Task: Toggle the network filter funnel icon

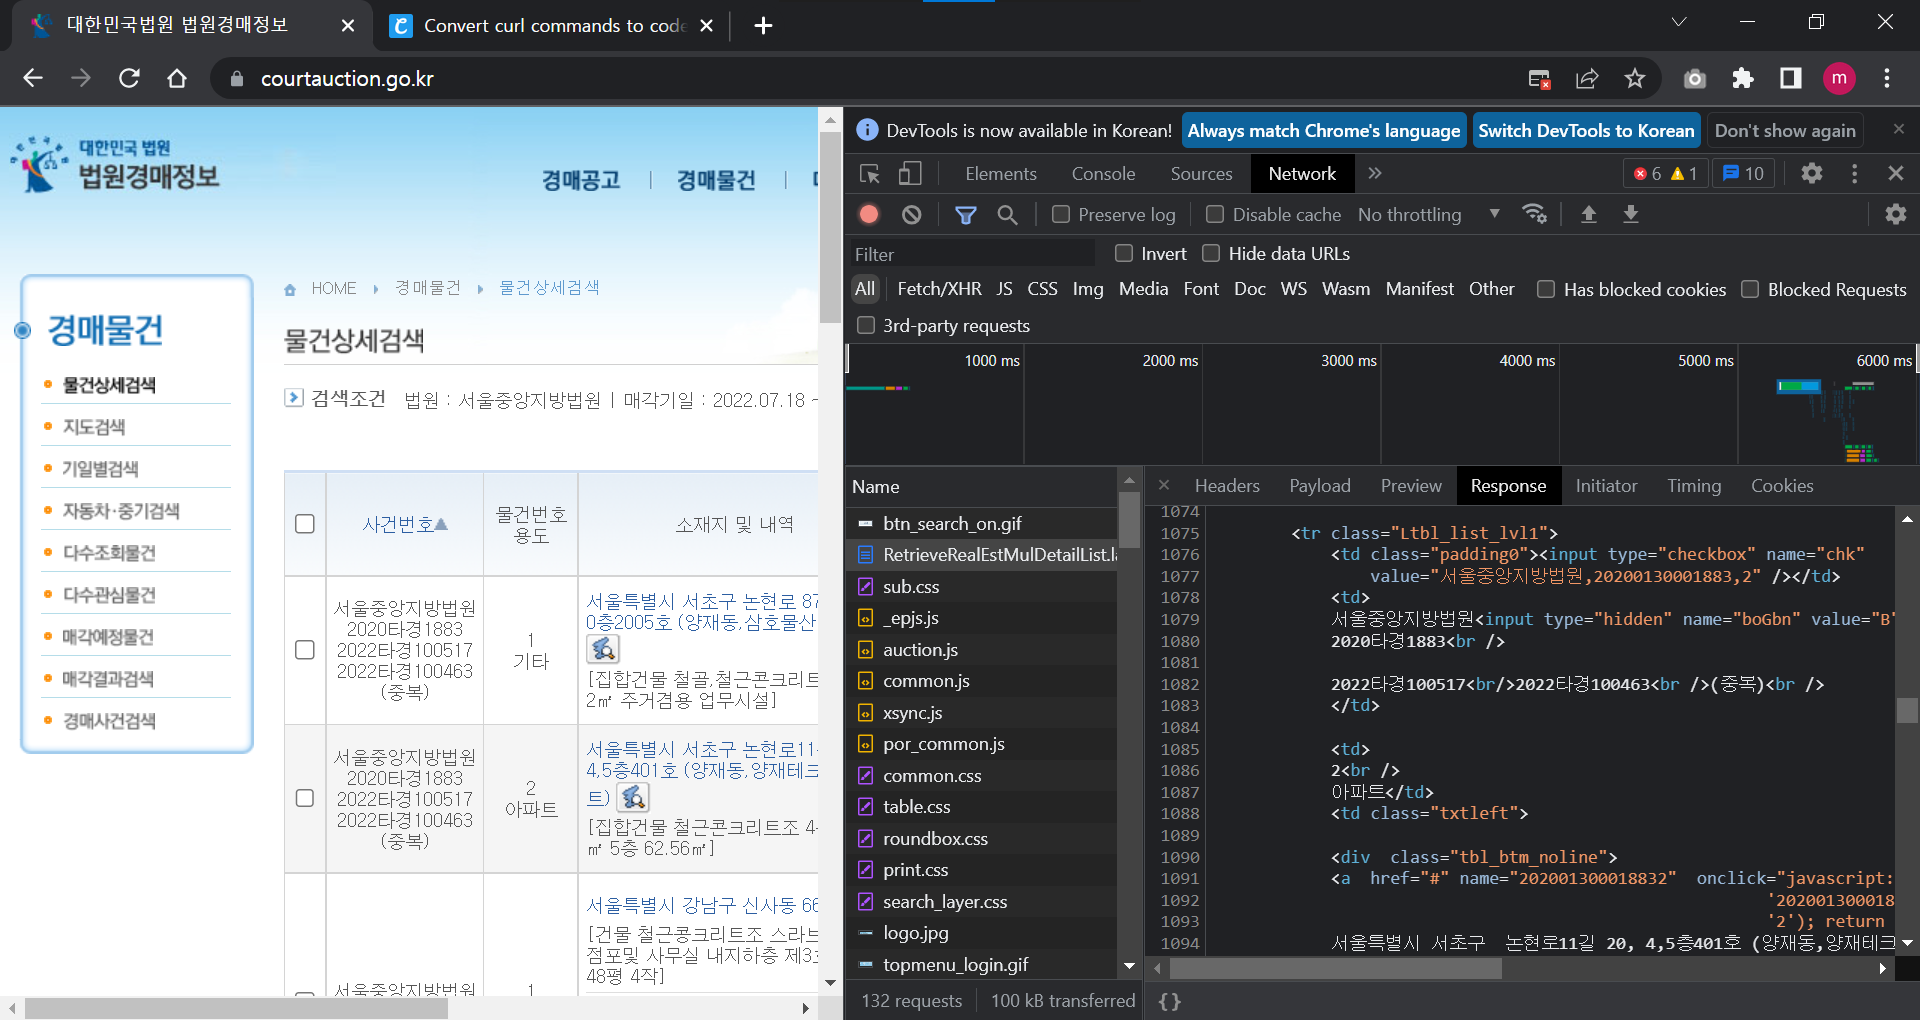Action: 965,214
